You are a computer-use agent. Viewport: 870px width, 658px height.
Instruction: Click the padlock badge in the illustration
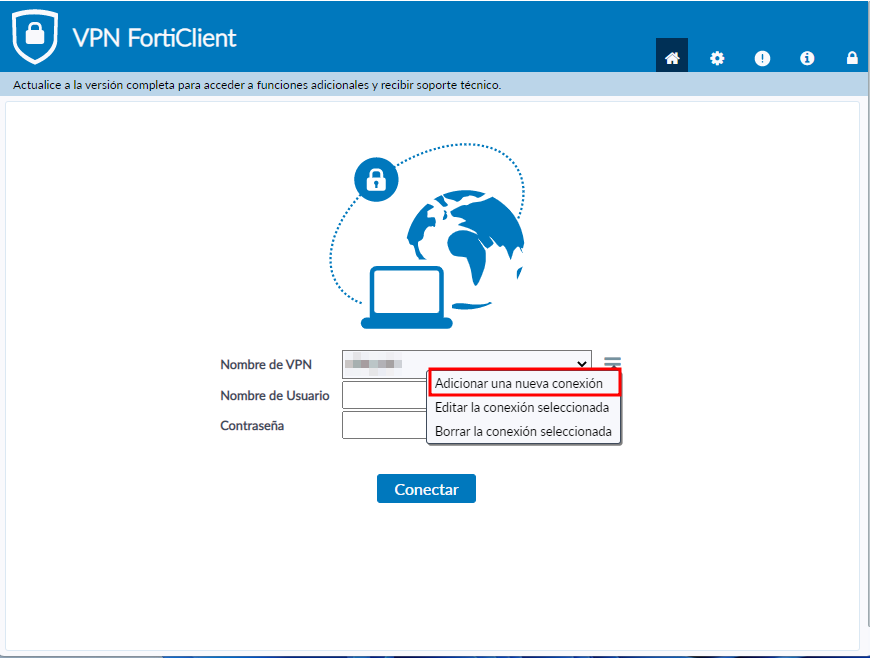point(376,180)
